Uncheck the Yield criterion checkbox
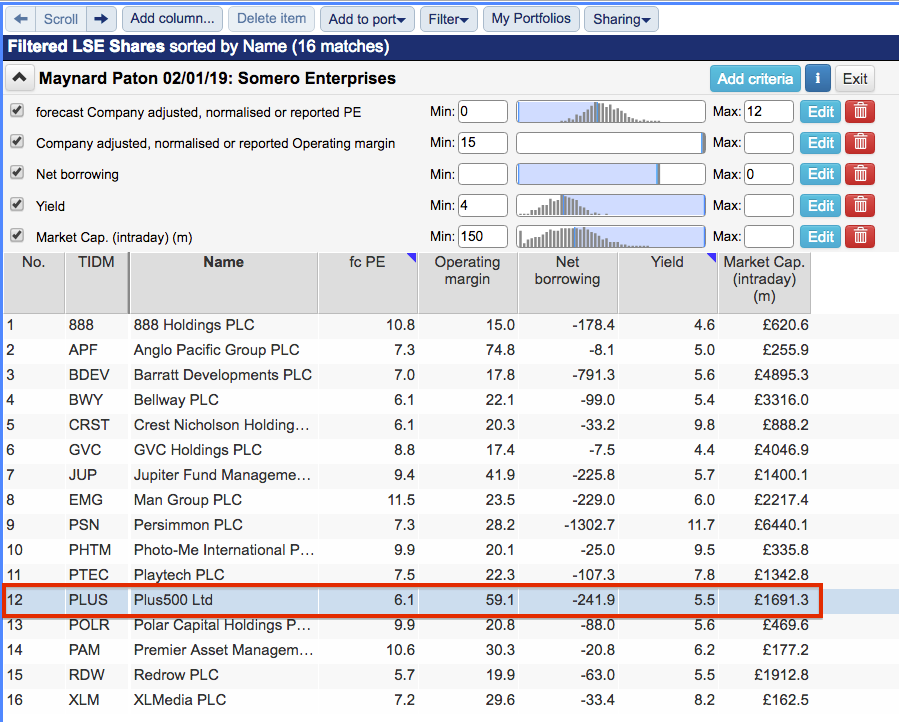Screen dimensions: 899x722 coord(17,204)
